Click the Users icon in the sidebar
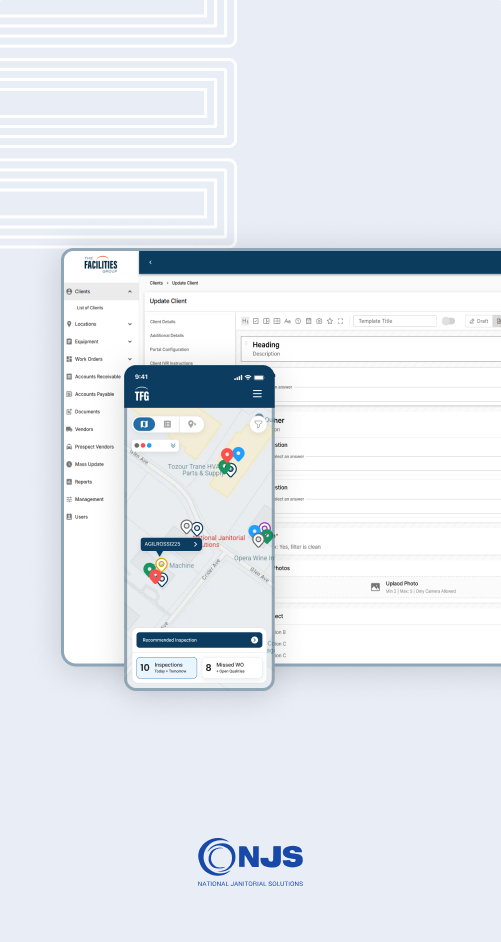 [69, 517]
